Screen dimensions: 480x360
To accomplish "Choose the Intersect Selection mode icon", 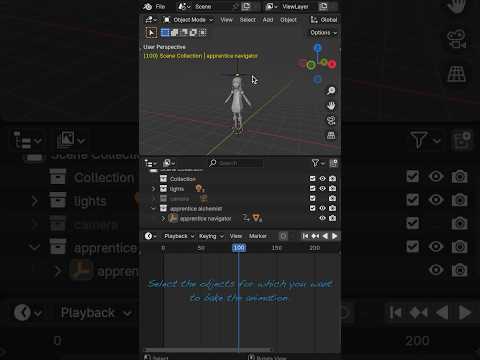I will [202, 32].
